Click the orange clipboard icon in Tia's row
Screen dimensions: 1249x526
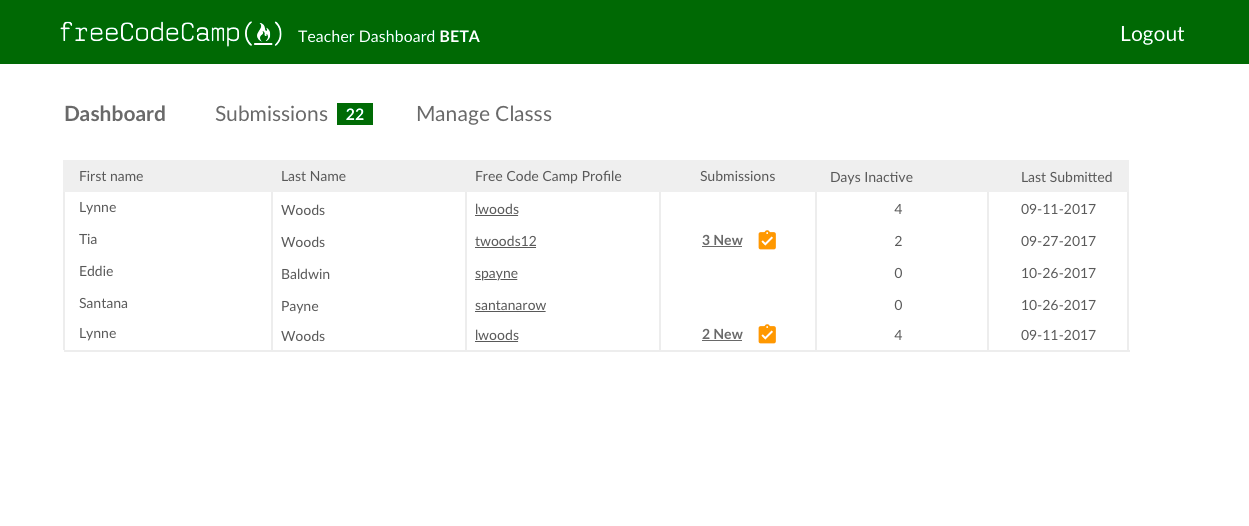[x=767, y=240]
